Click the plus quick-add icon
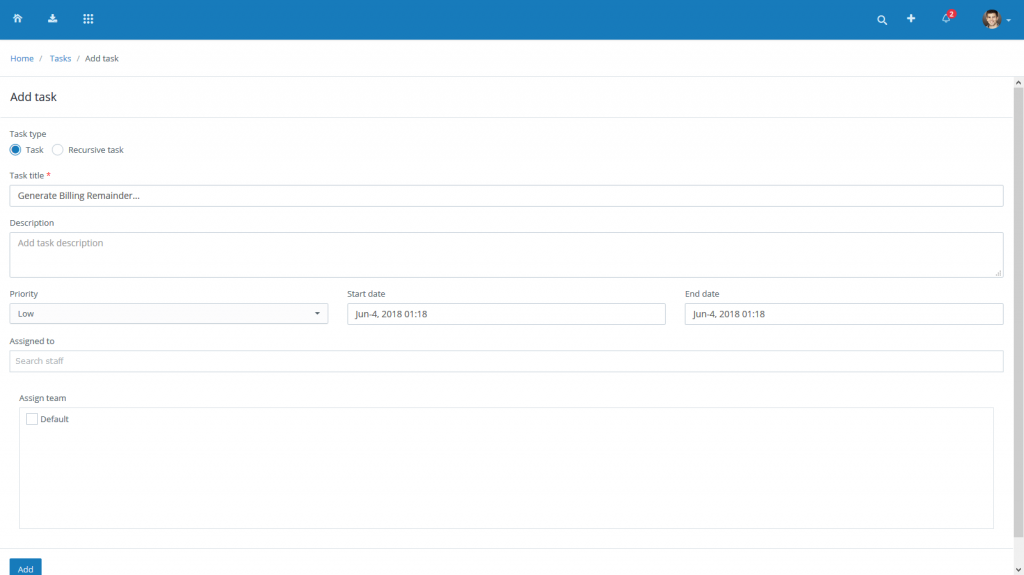The height and width of the screenshot is (575, 1024). [x=911, y=19]
